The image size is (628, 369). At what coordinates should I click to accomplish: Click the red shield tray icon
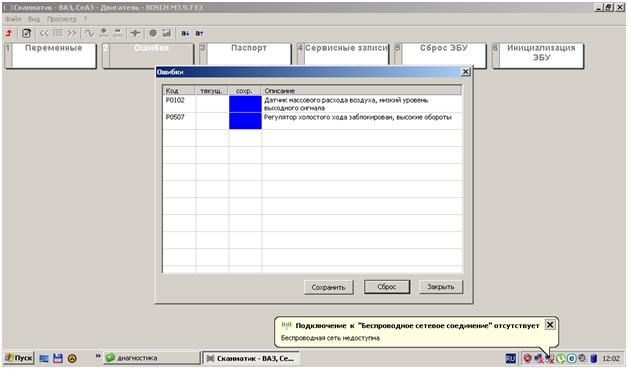528,359
